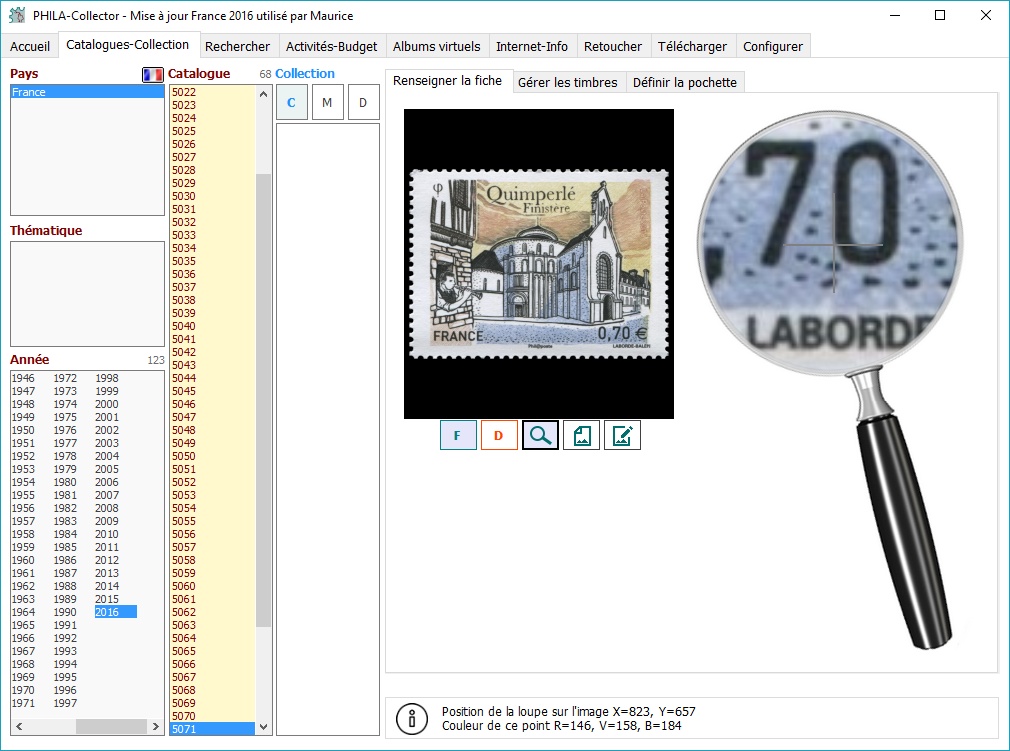1010x751 pixels.
Task: Switch to Gérer les timbres tab
Action: pyautogui.click(x=567, y=82)
